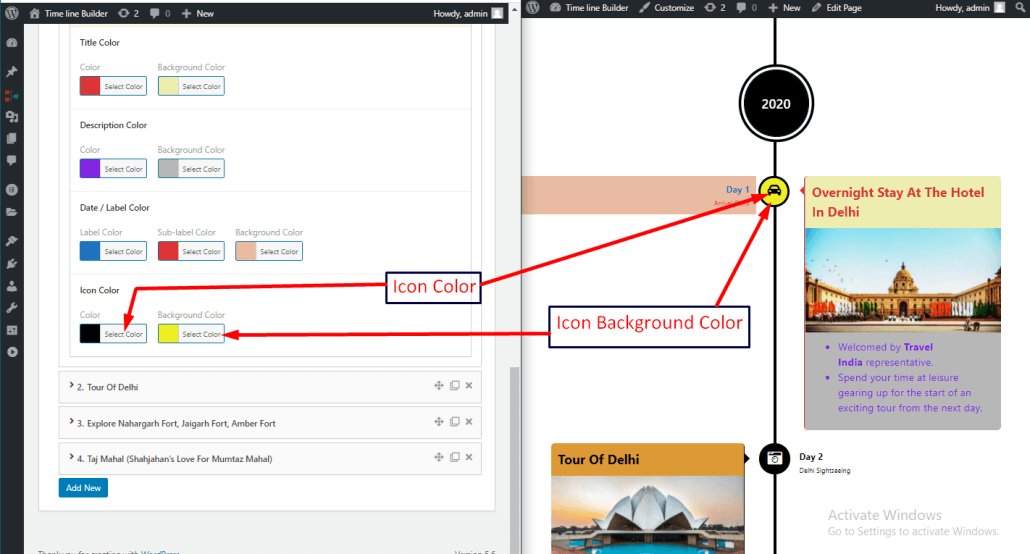The width and height of the screenshot is (1030, 554).
Task: Open the Tools wrench icon in sidebar
Action: pyautogui.click(x=11, y=307)
